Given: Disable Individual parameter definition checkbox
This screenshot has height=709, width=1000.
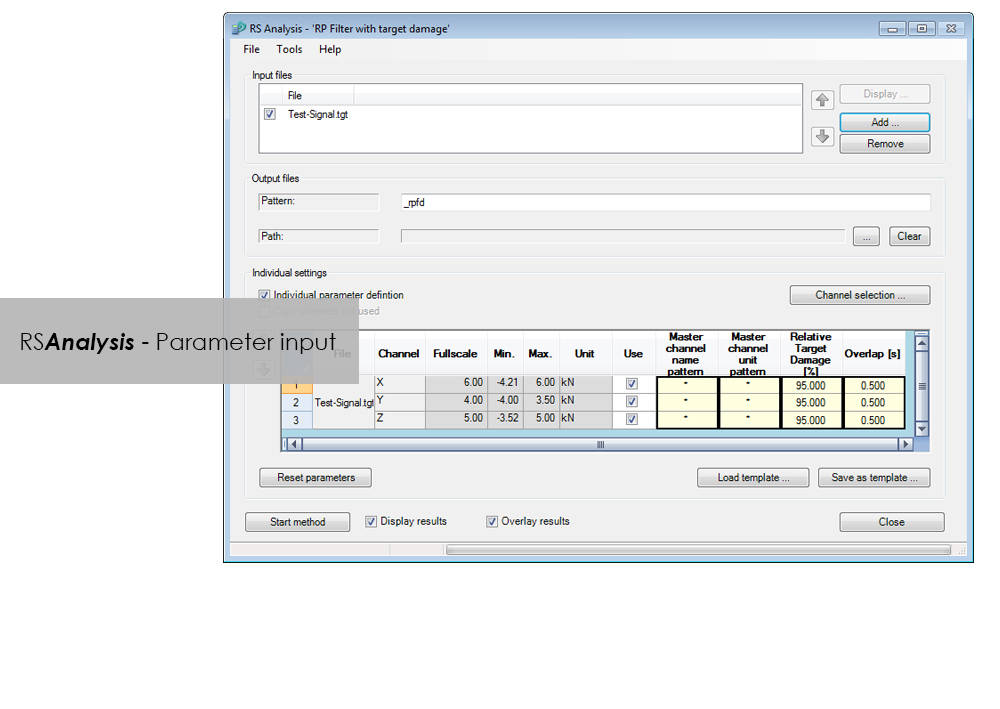Looking at the screenshot, I should click(x=265, y=295).
